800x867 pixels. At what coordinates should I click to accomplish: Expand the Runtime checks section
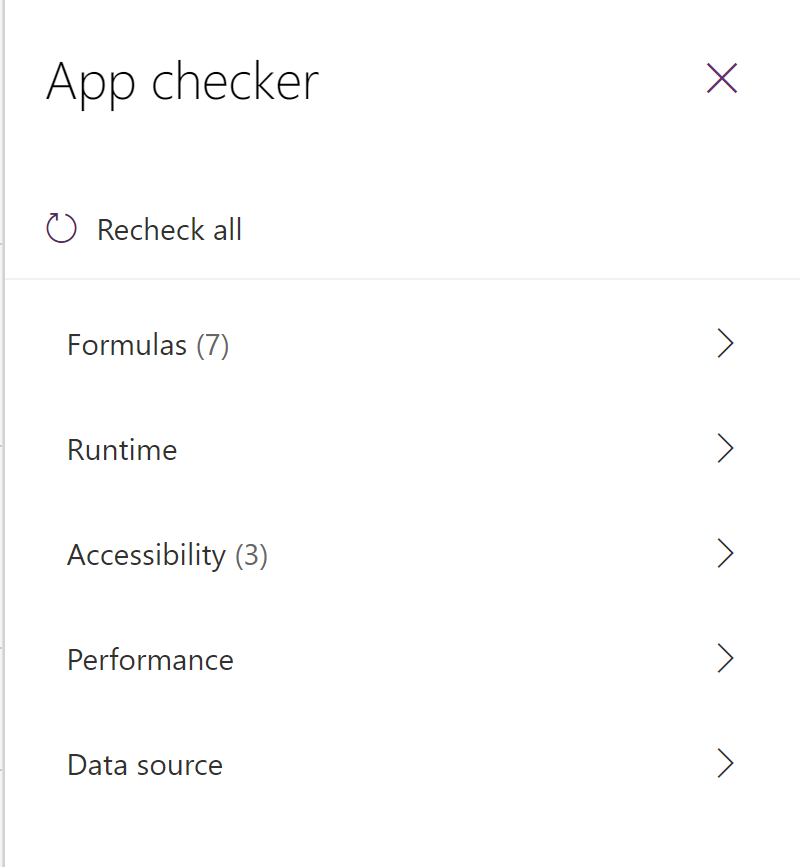click(x=121, y=449)
